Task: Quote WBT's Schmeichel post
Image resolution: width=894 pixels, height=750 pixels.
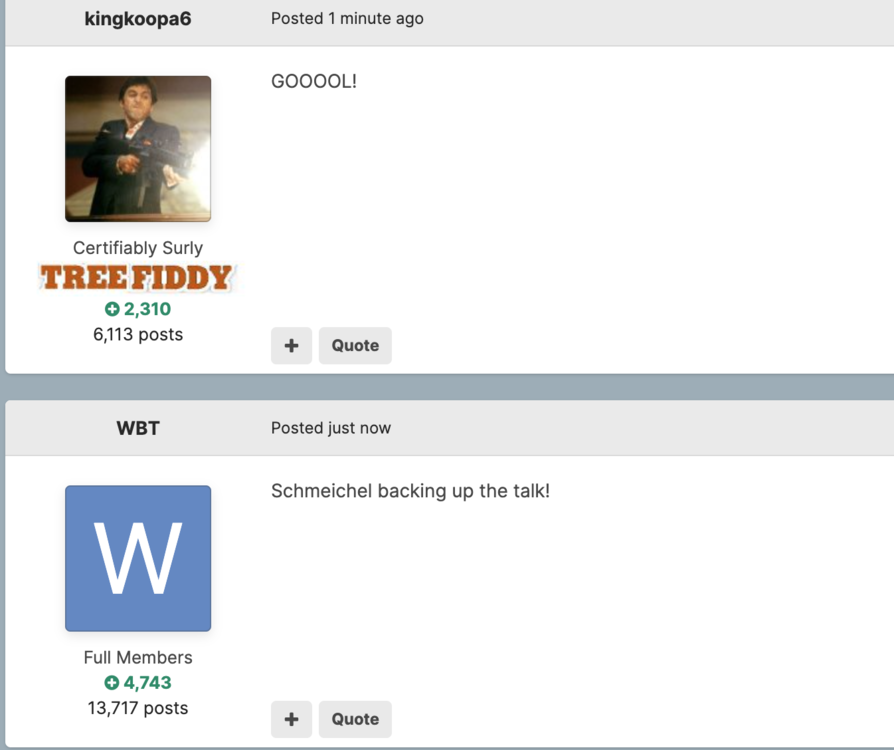Action: point(355,719)
